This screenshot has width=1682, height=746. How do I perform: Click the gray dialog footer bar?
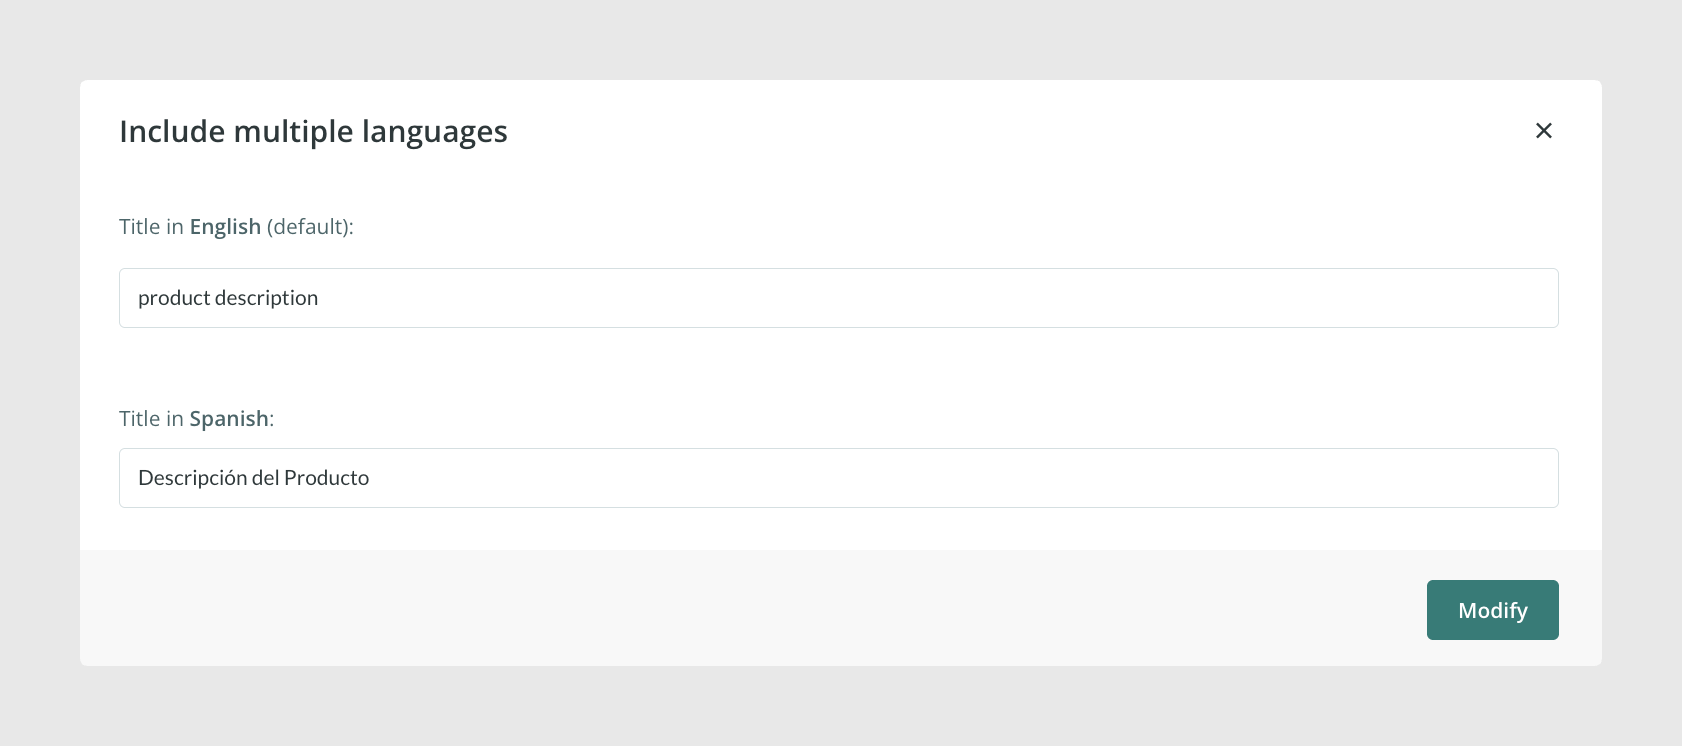point(750,608)
